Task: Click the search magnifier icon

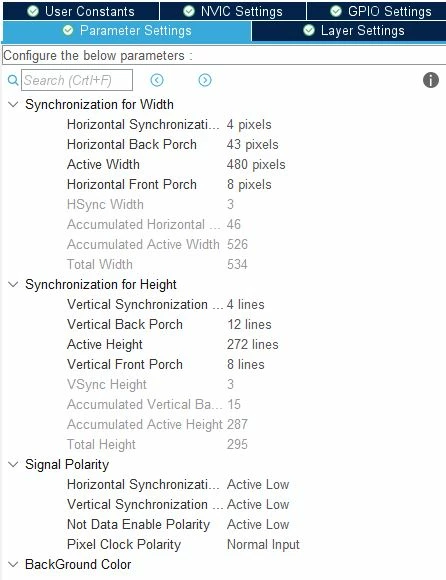Action: click(x=13, y=80)
